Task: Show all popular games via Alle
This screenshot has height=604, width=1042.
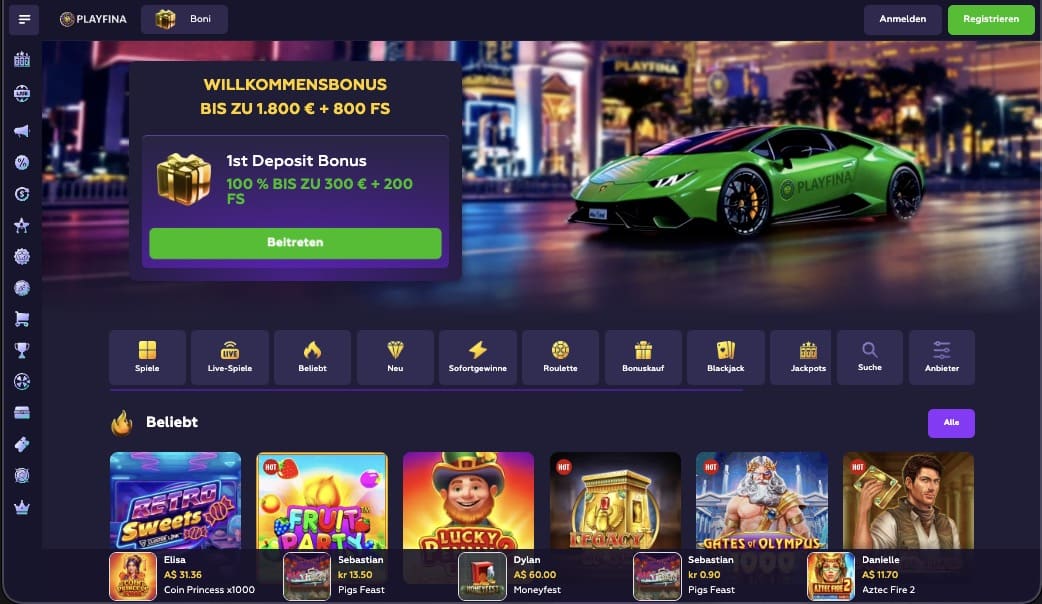Action: 951,423
